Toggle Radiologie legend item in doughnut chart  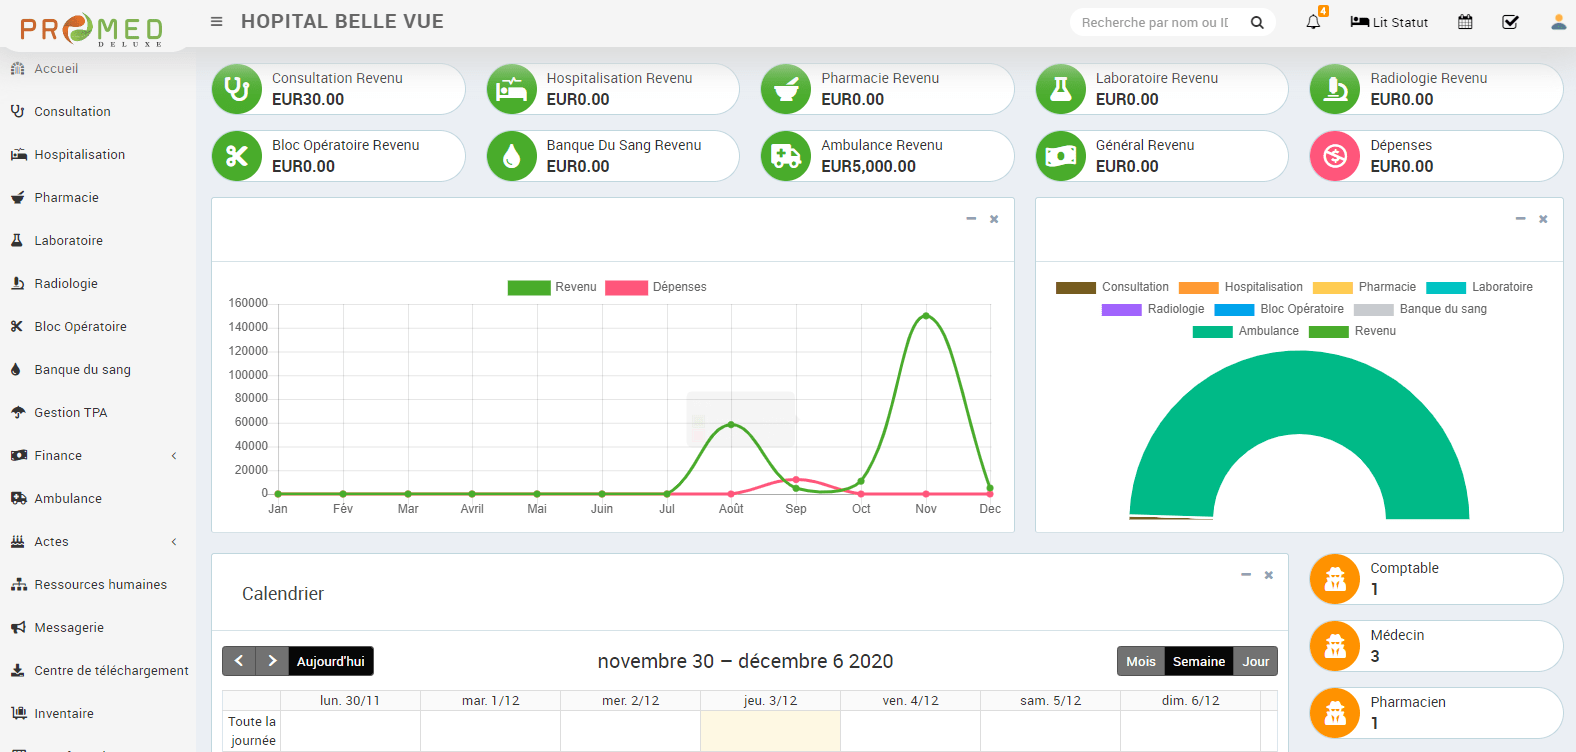[x=1153, y=309]
